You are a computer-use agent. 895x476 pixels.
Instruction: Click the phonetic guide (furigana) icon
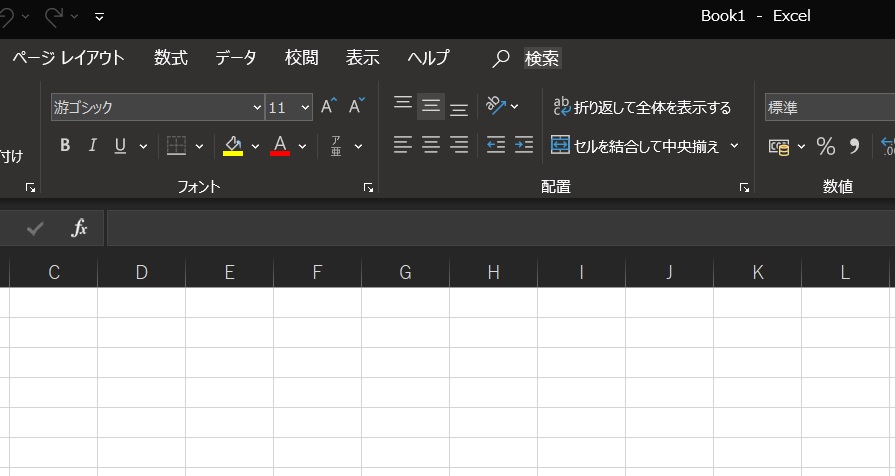click(x=336, y=146)
